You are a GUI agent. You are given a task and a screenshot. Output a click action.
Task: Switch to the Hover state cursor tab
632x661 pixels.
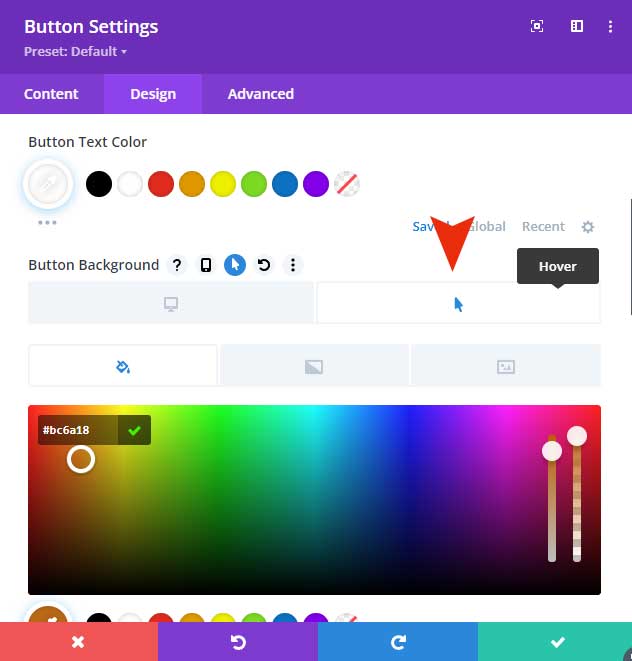pos(458,303)
